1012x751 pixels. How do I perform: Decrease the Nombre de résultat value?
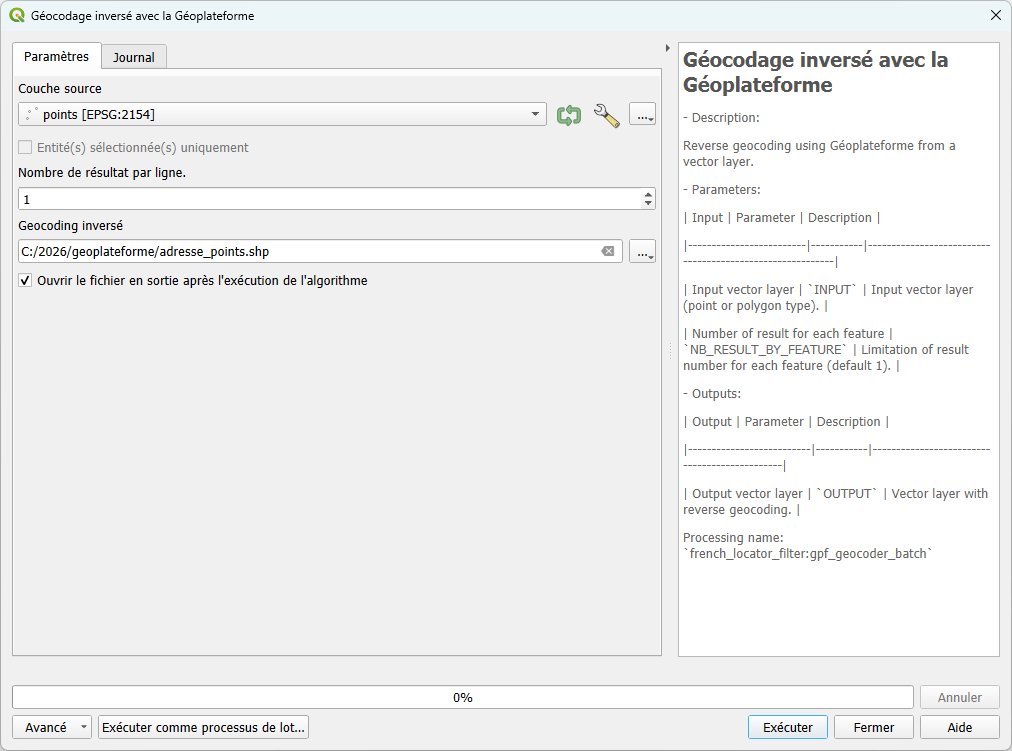click(648, 204)
